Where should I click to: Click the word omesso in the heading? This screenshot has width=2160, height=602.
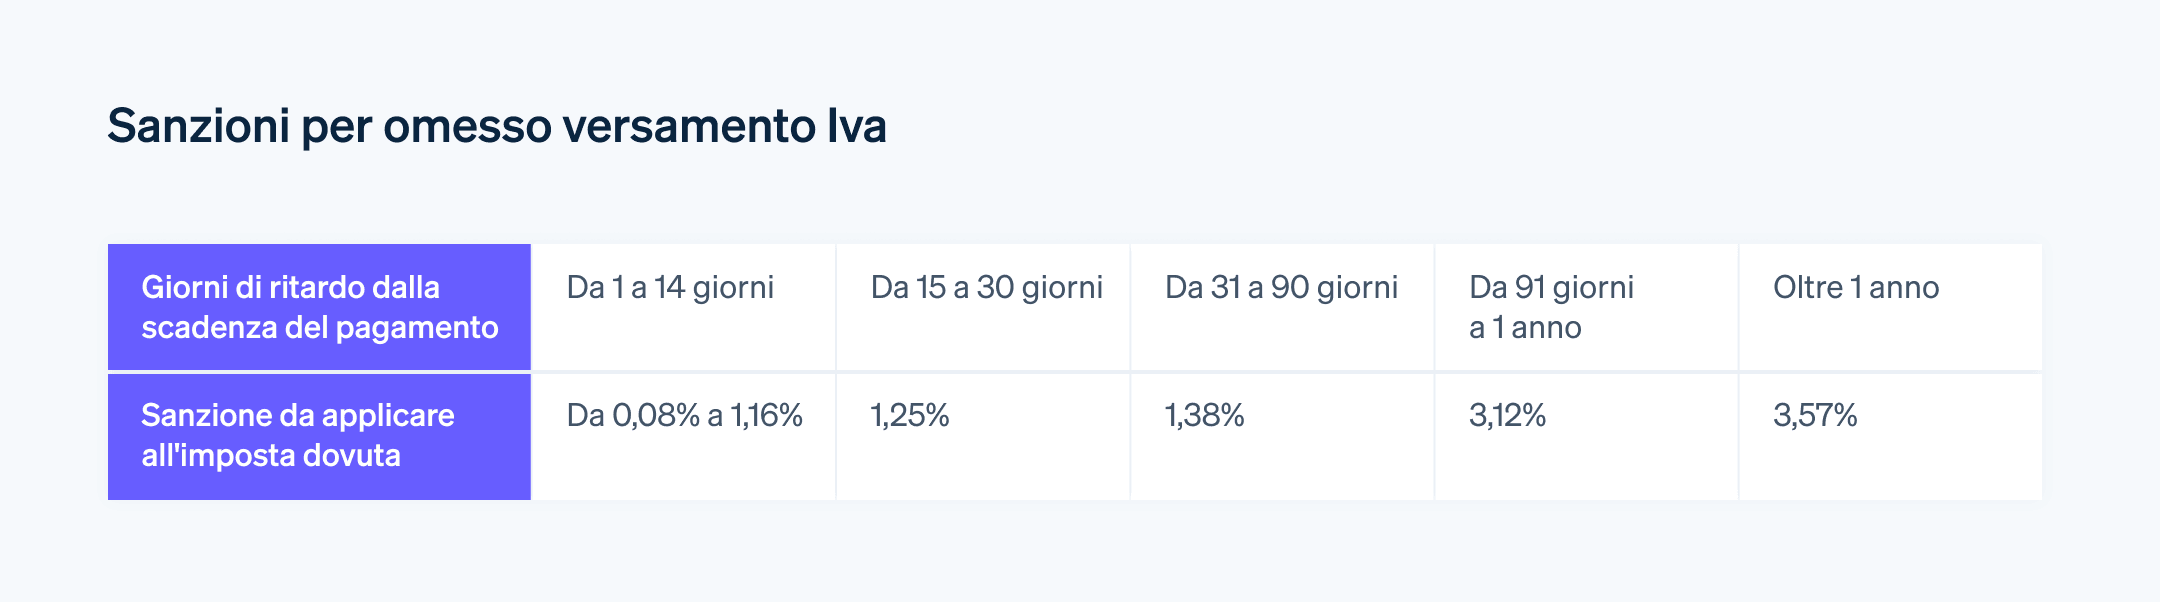tap(467, 127)
